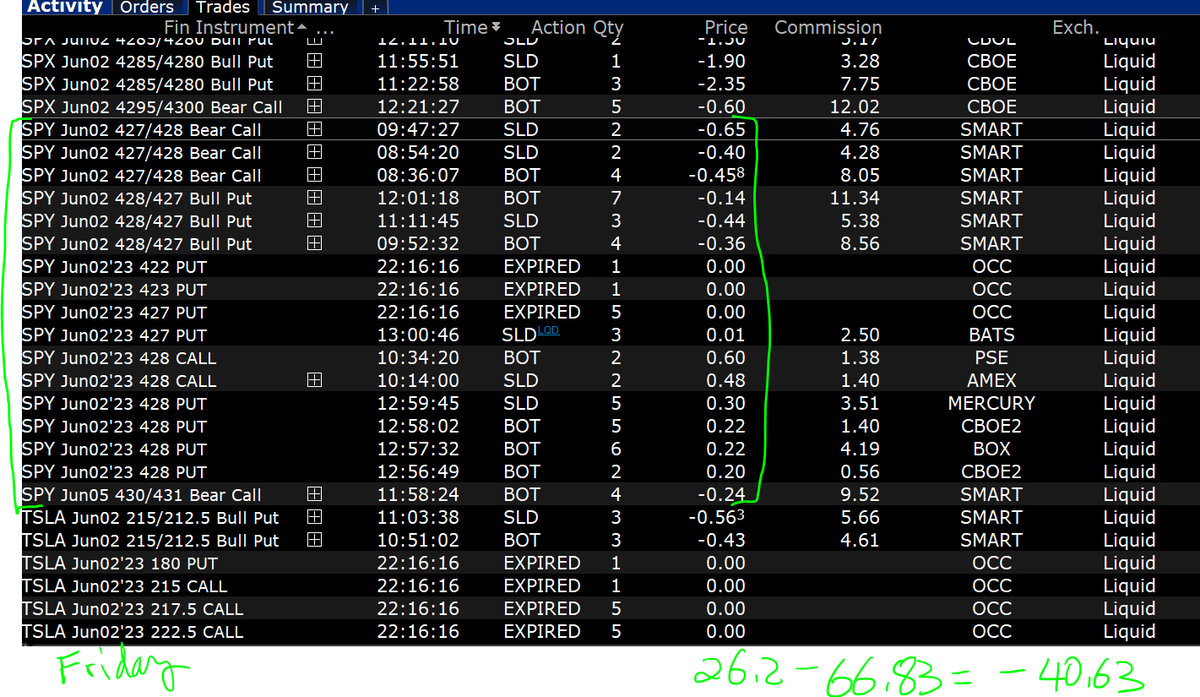Click the -0.65 price cell
The height and width of the screenshot is (697, 1200).
720,130
